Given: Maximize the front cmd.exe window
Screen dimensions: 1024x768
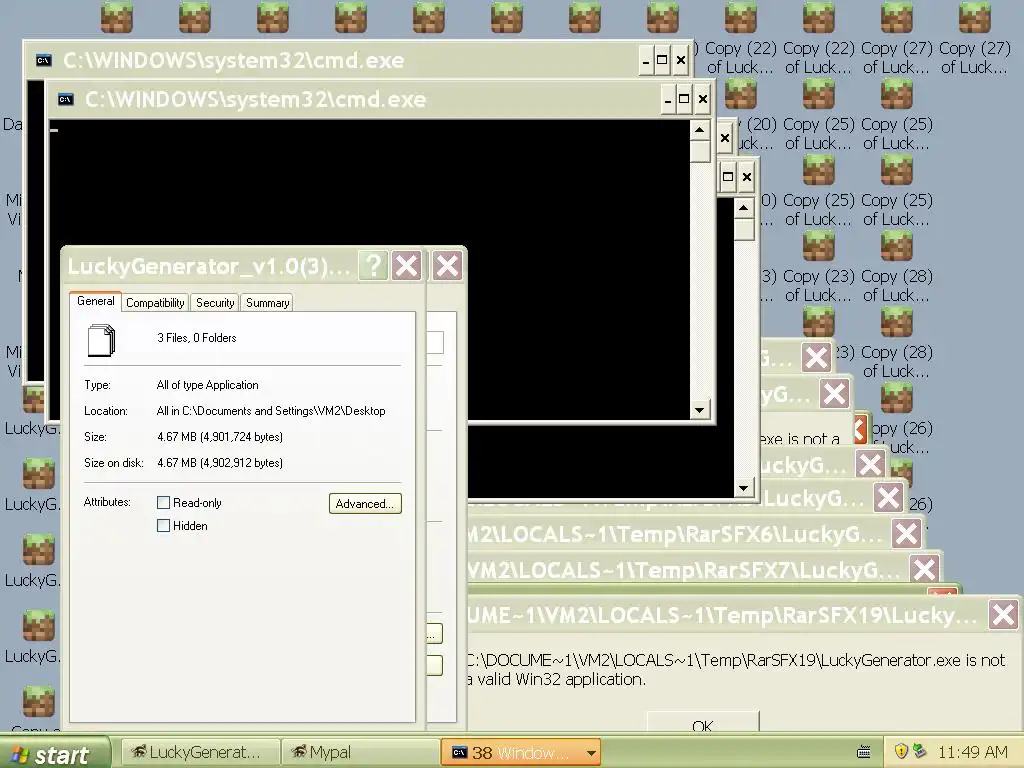Looking at the screenshot, I should coord(684,99).
